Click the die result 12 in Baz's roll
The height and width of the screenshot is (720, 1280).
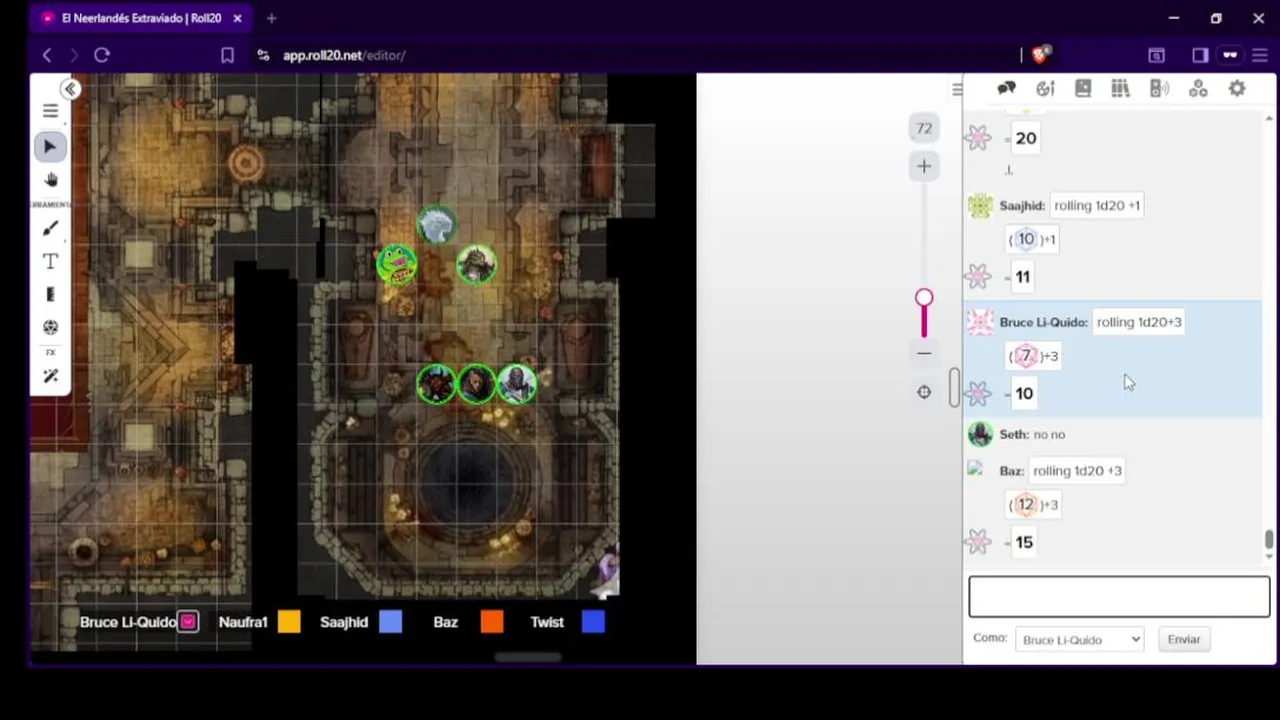(1025, 504)
